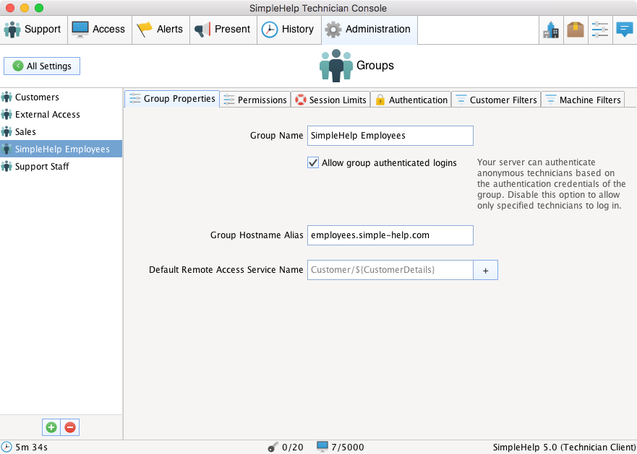Click the sliders icon on Group Properties tab
Viewport: 637px width, 454px height.
pyautogui.click(x=134, y=98)
